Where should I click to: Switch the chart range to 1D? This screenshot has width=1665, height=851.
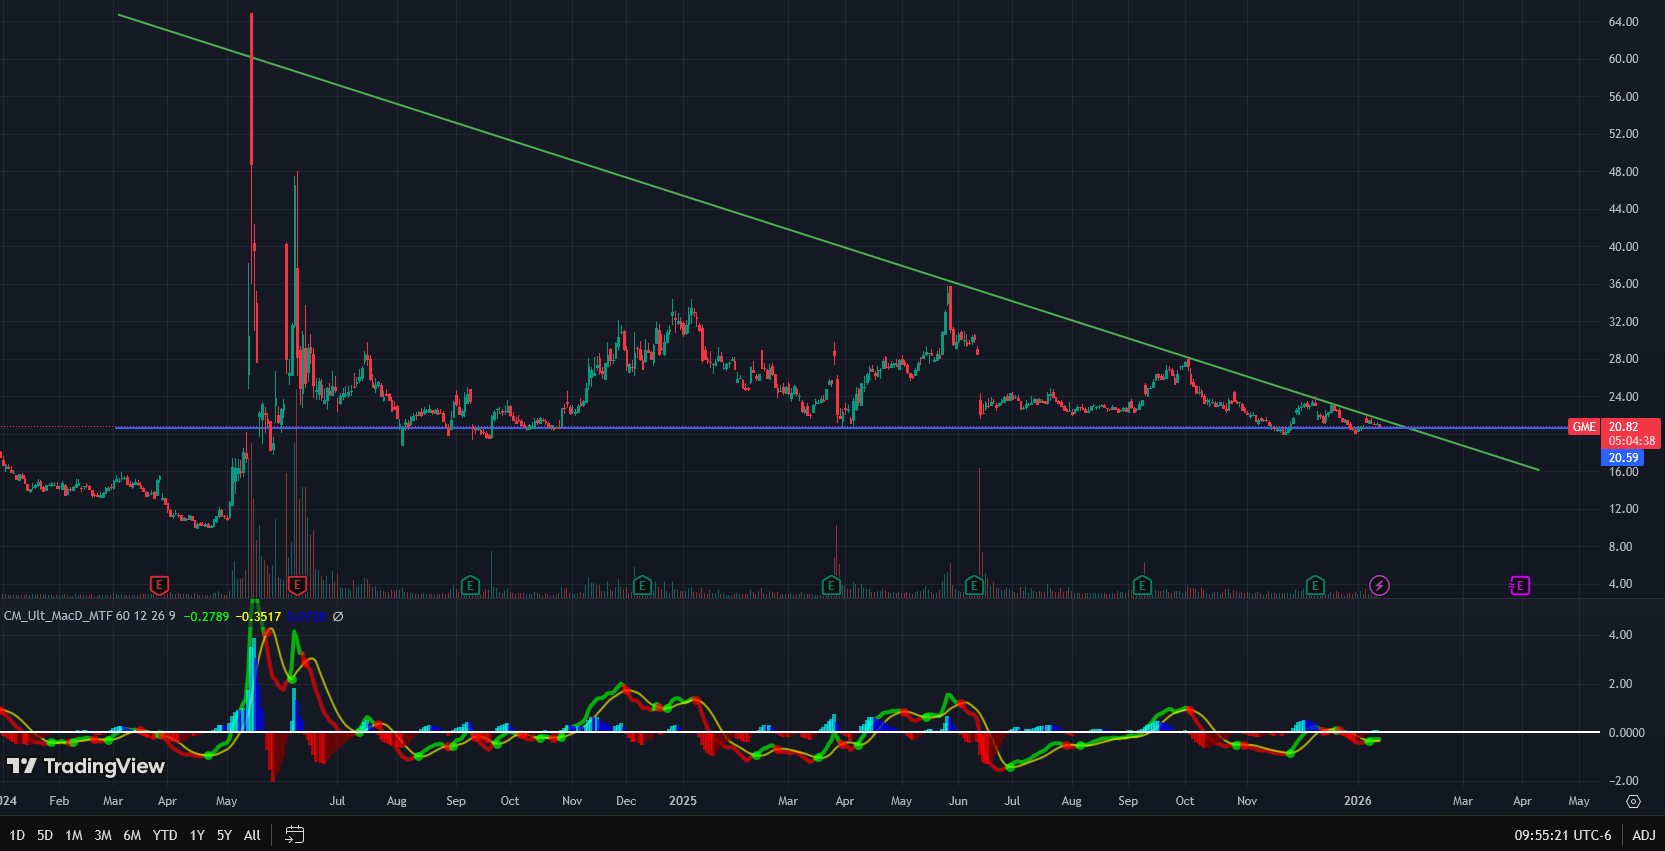click(x=17, y=835)
